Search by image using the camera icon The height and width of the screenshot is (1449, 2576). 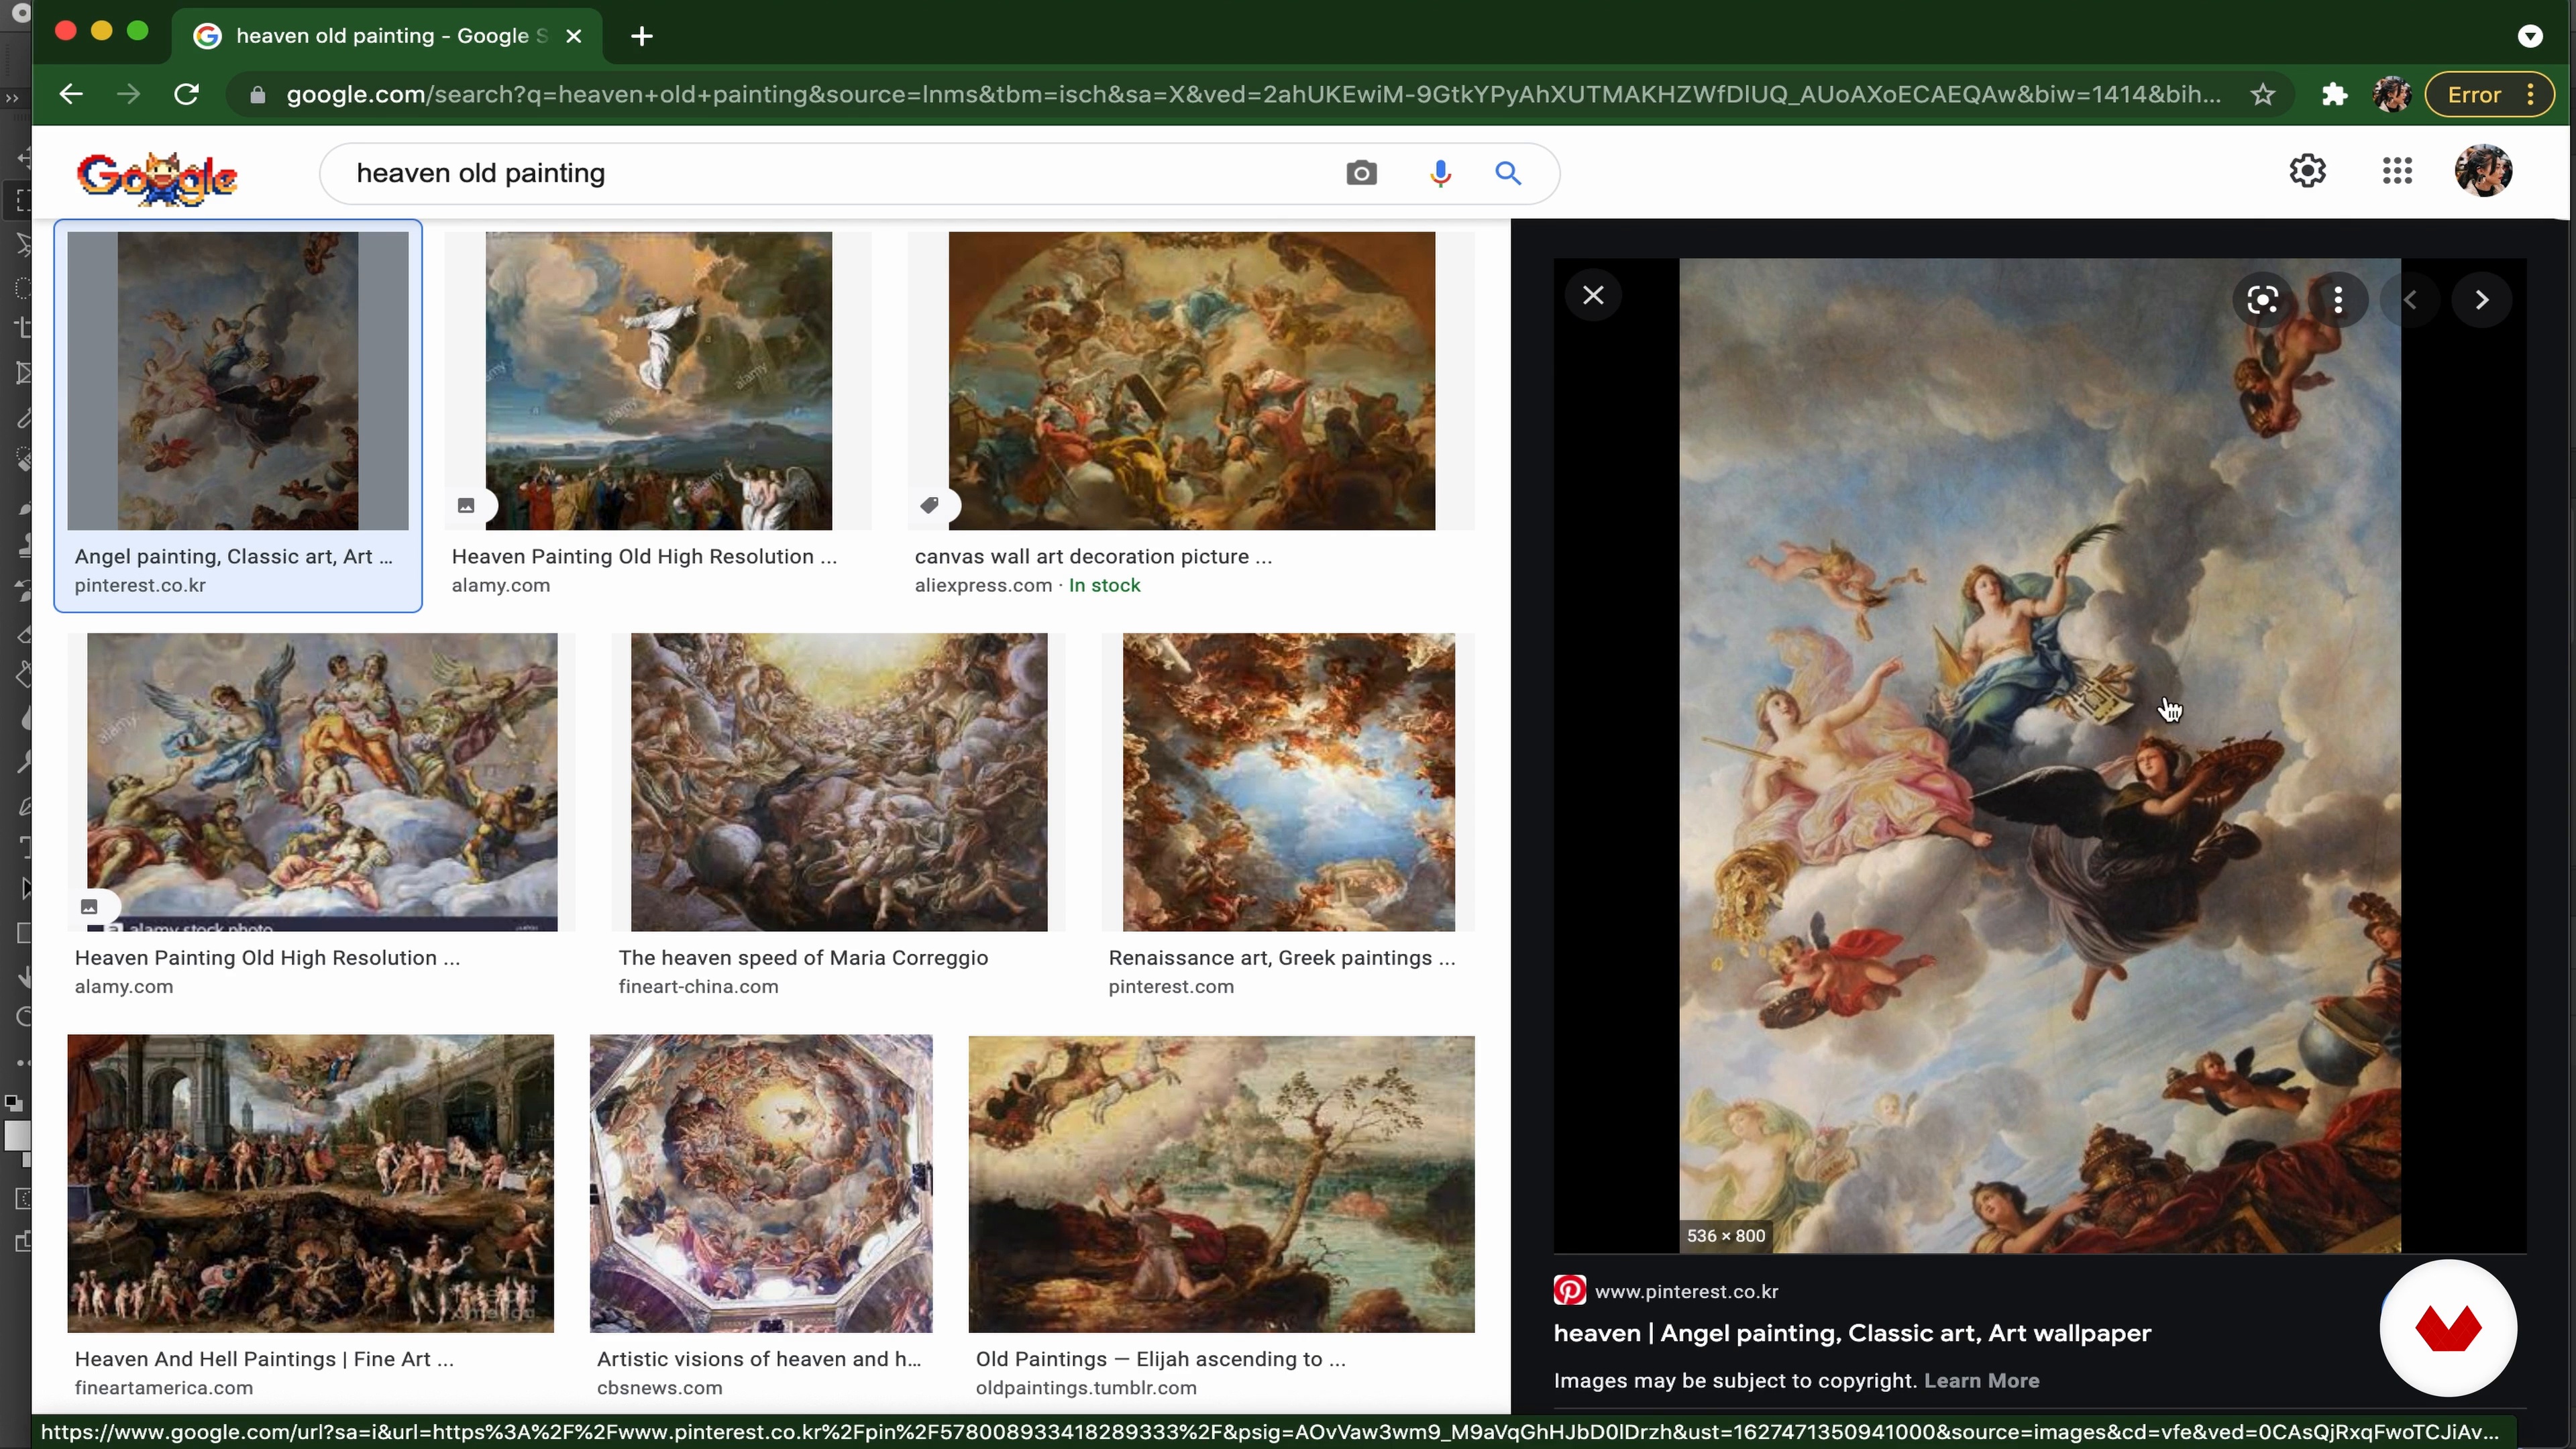pos(1361,173)
